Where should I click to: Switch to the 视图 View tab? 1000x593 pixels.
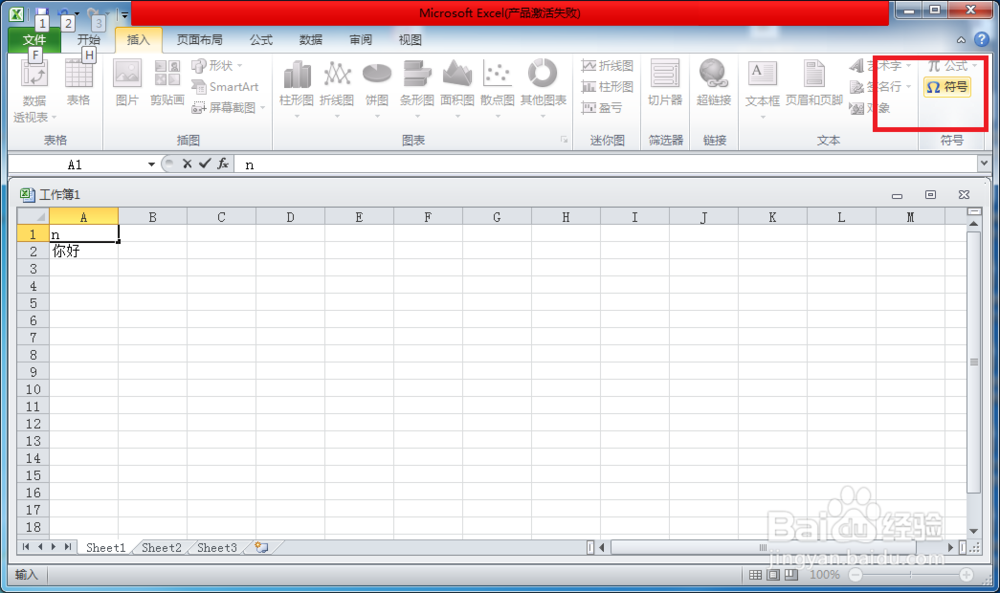pos(410,40)
